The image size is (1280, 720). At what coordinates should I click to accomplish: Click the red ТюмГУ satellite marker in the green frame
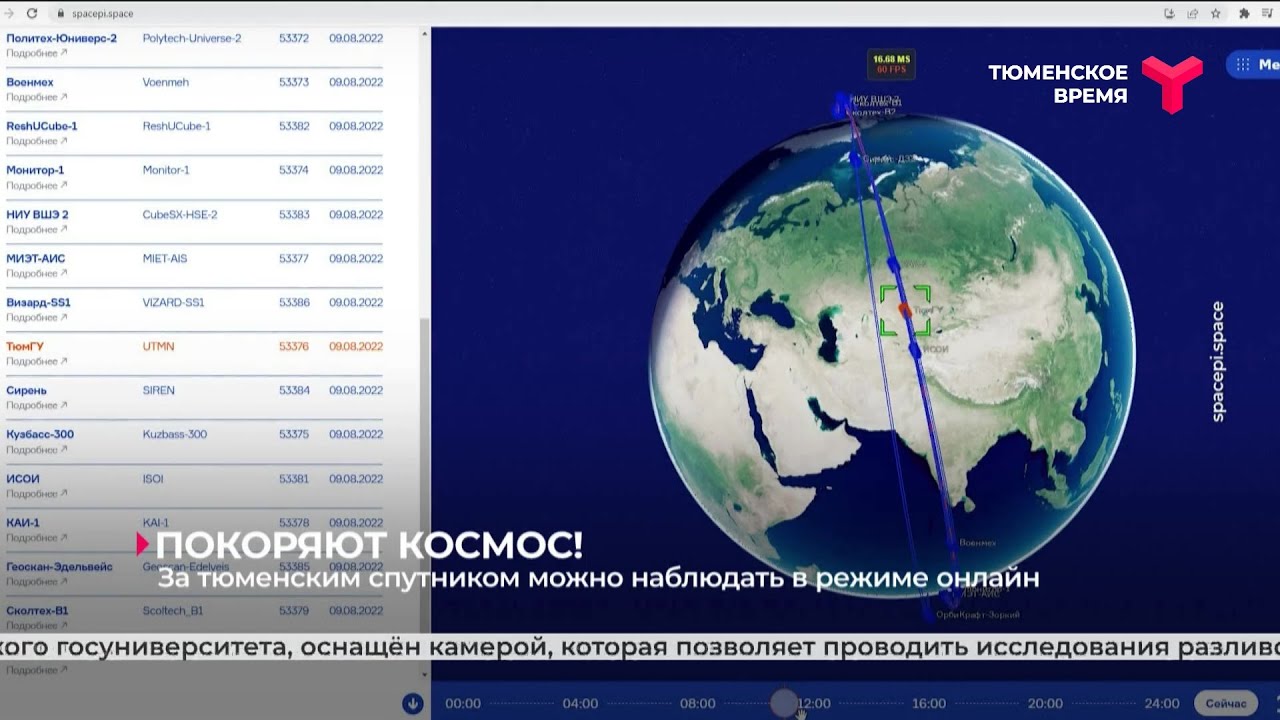[905, 310]
